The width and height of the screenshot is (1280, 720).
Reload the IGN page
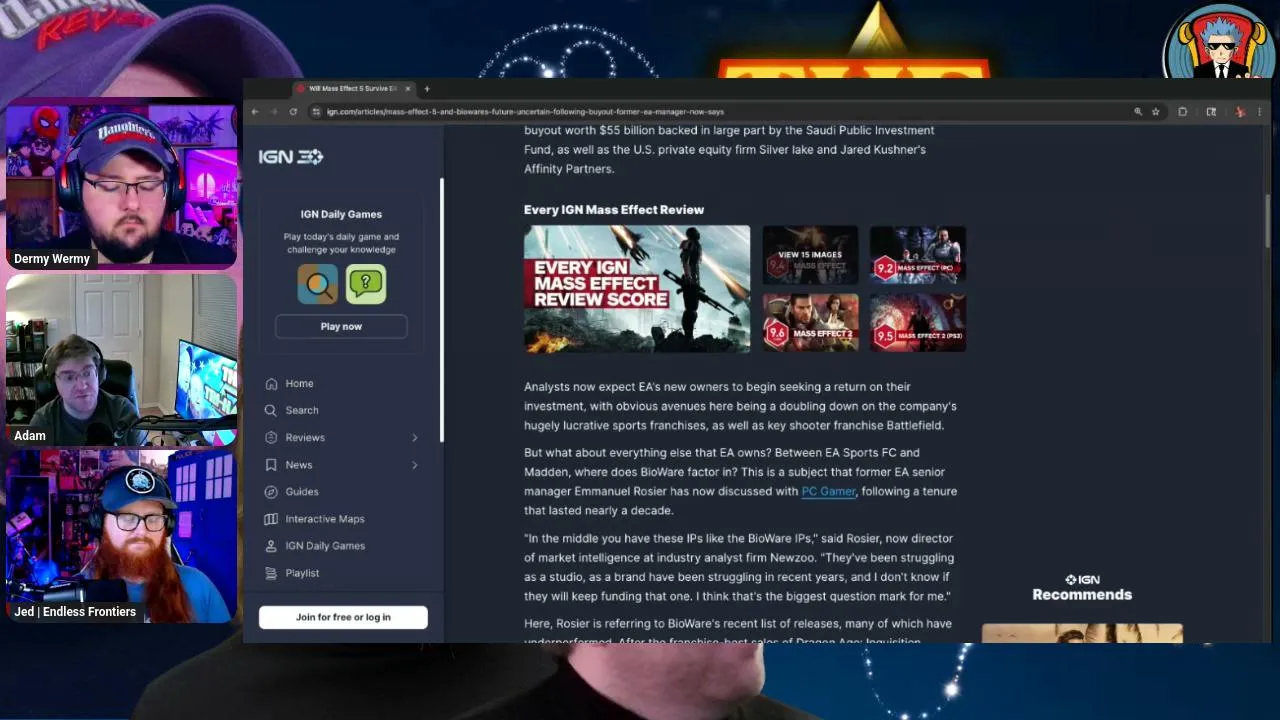pos(293,112)
